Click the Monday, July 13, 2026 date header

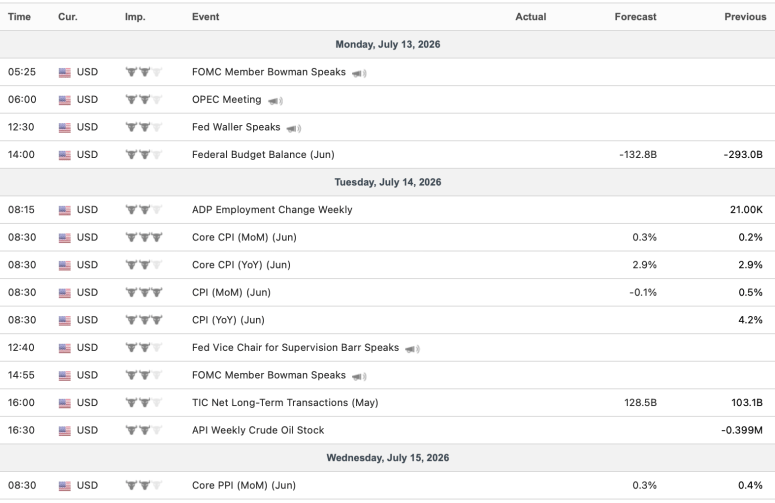pos(388,44)
